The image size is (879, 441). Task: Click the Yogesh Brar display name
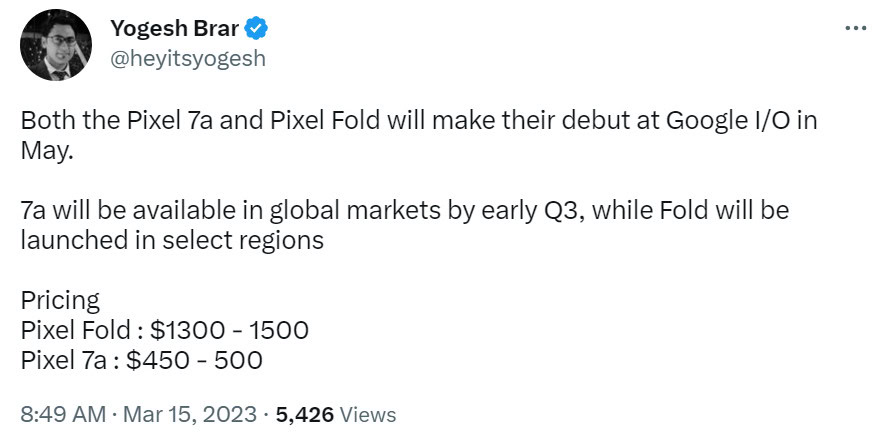[174, 28]
